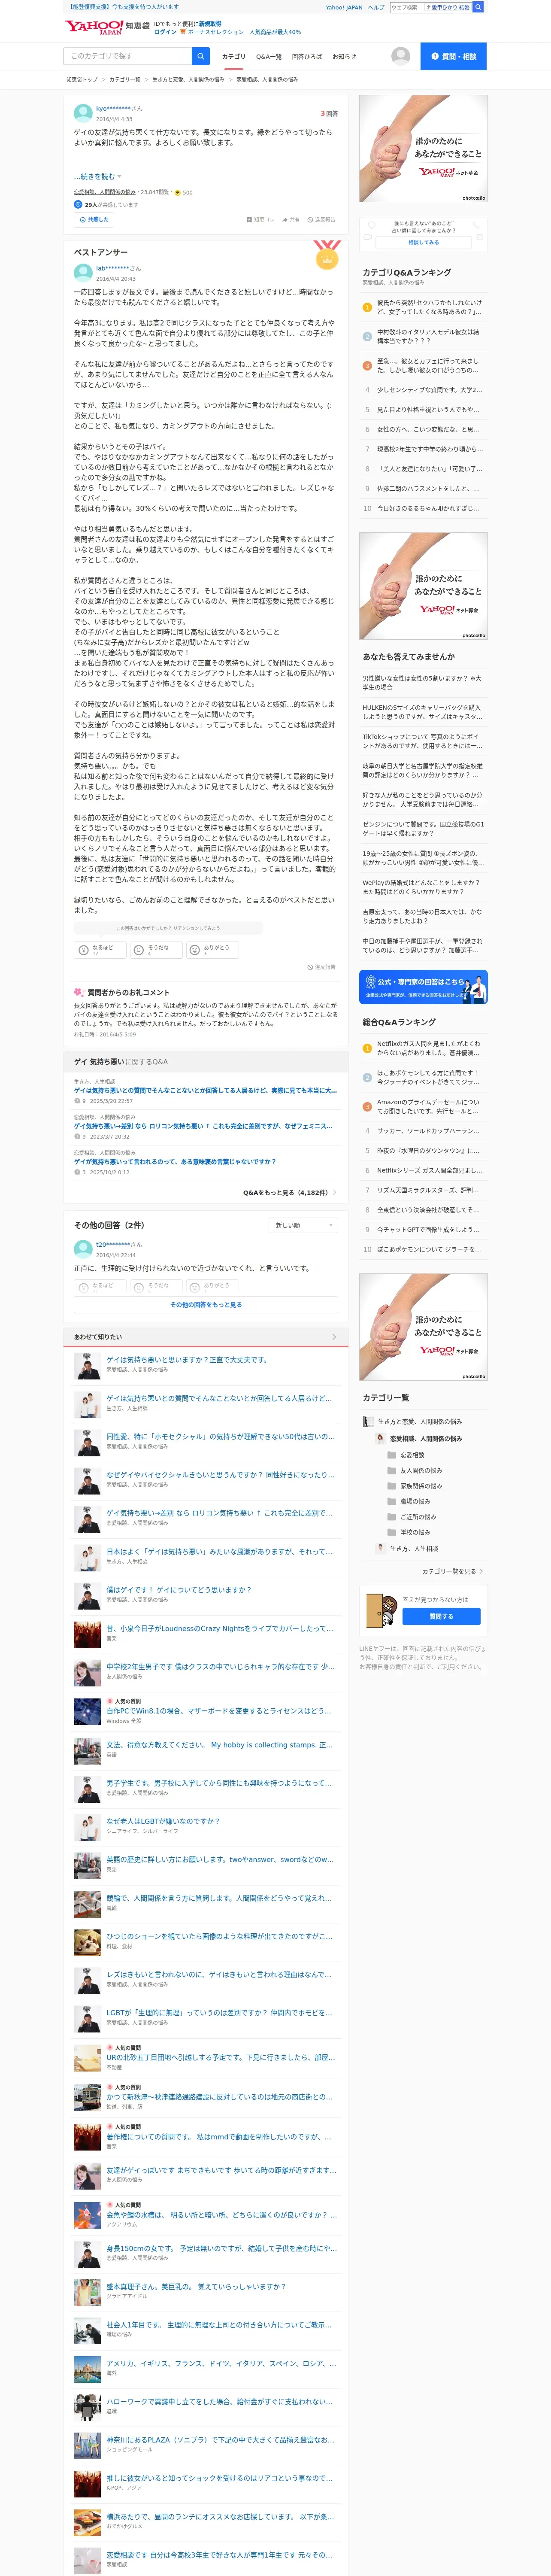Click 公式・専門家の回答はこちら banner
This screenshot has width=551, height=2576.
pos(423,987)
